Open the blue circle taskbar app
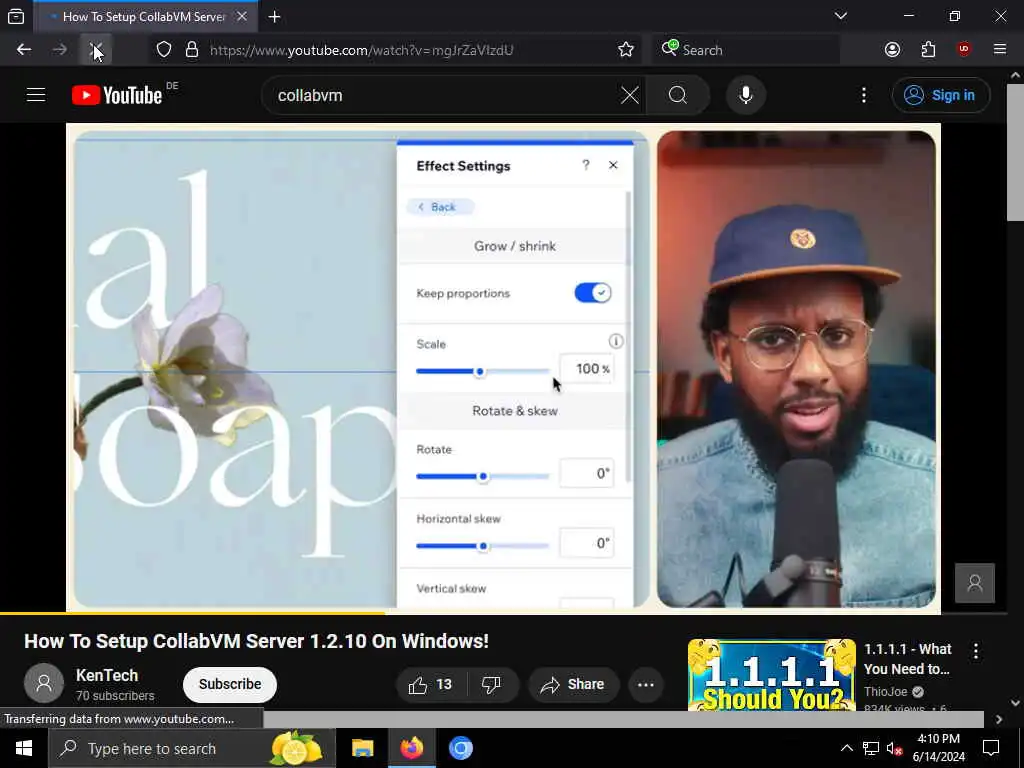 [460, 748]
